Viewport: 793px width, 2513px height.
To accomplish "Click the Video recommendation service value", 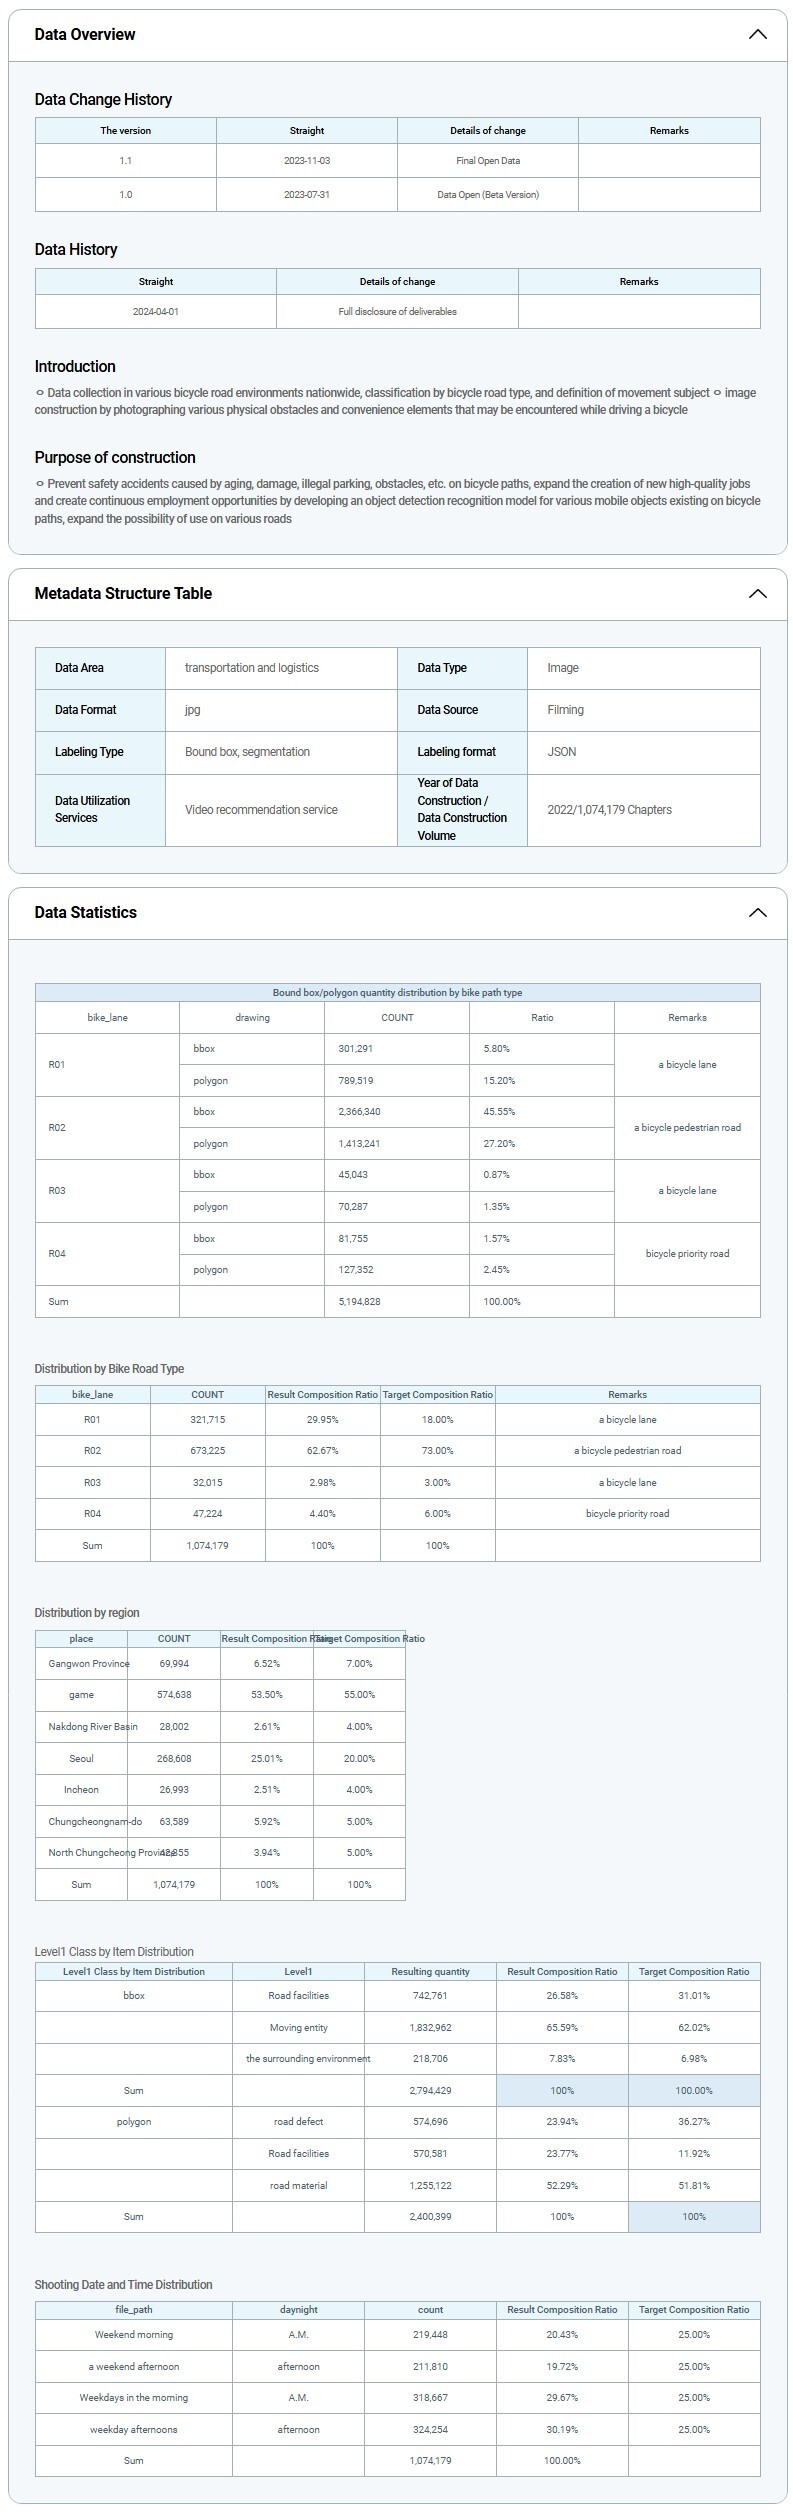I will point(261,810).
